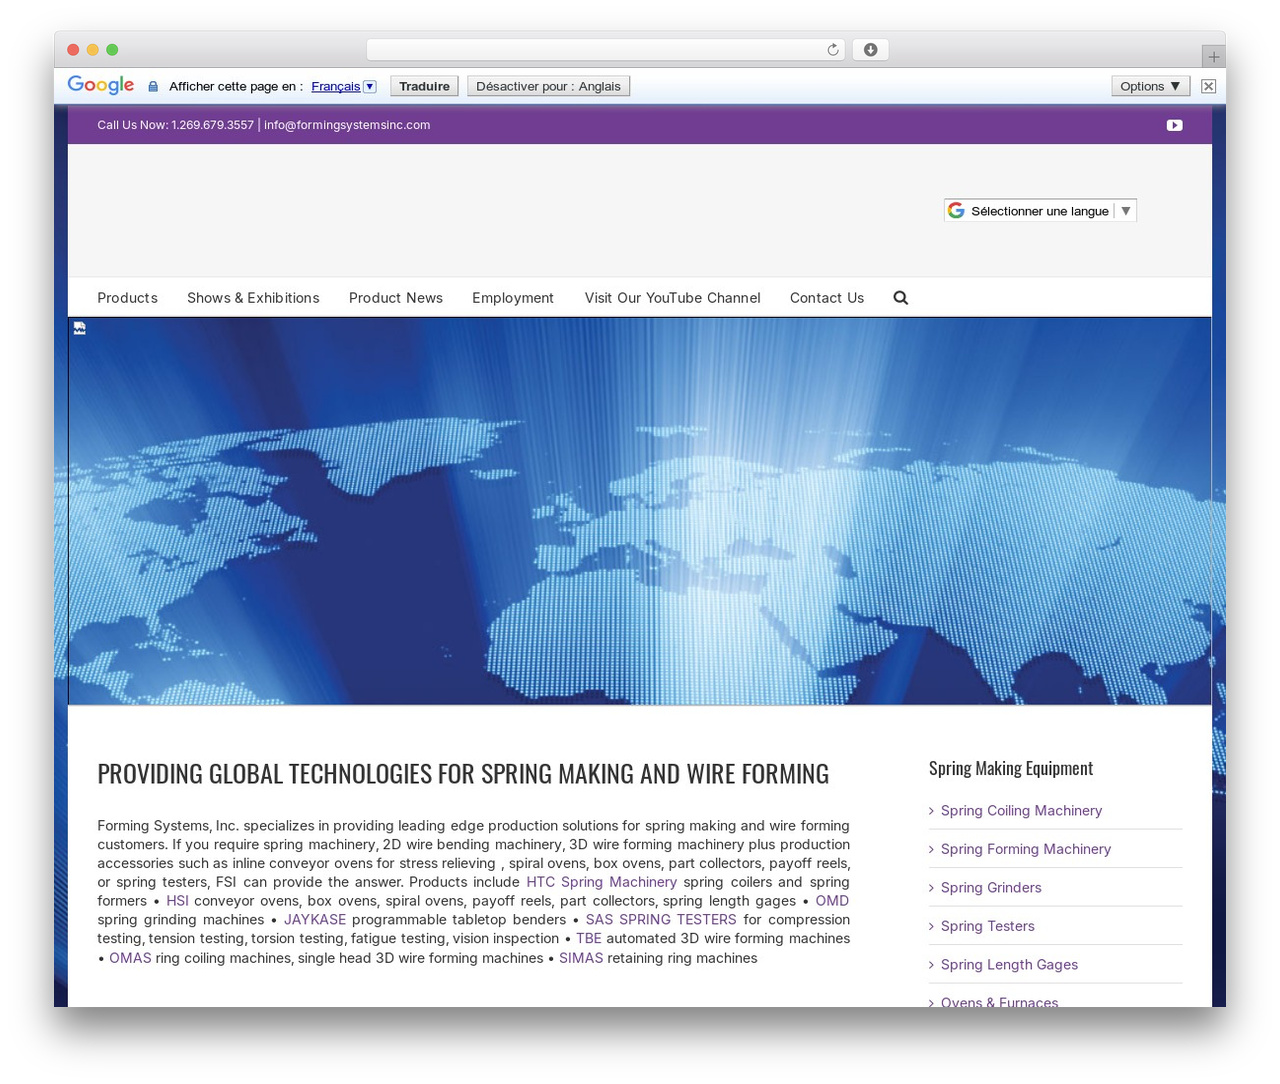Click the YouTube icon in purple bar
Image resolution: width=1280 pixels, height=1084 pixels.
[x=1174, y=125]
